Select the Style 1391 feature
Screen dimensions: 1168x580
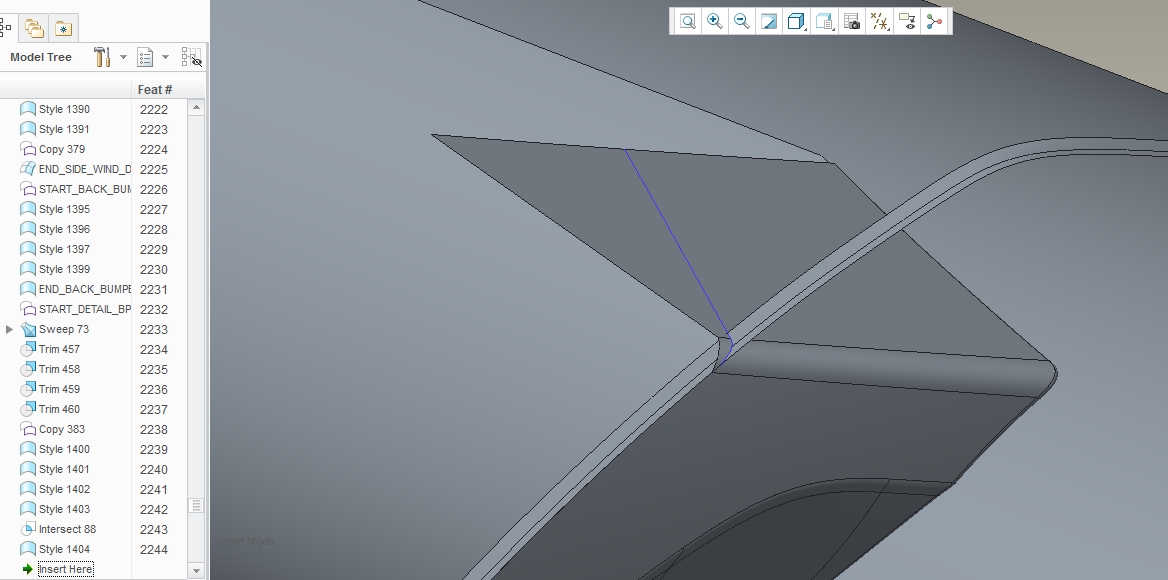(x=64, y=129)
